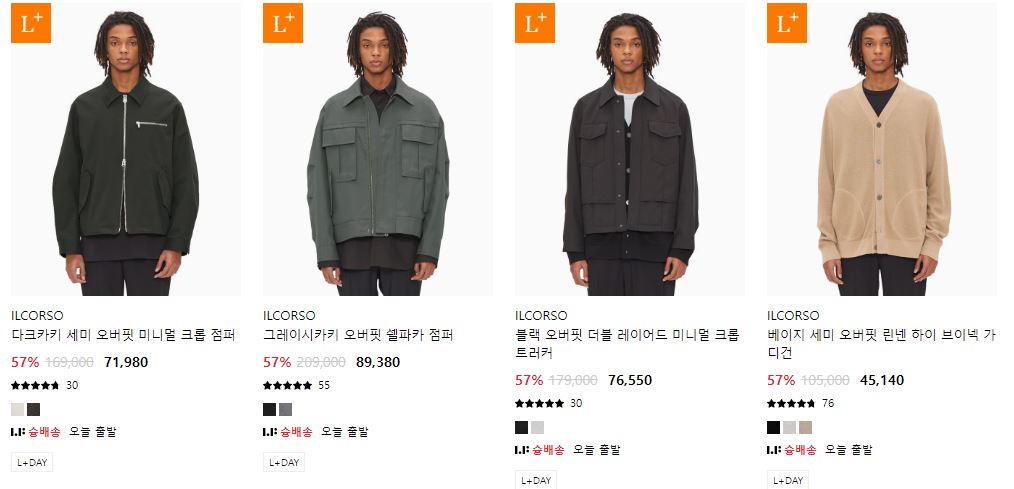Click the orange L+ badge on the black trucker jacket
The height and width of the screenshot is (489, 1014).
click(535, 23)
